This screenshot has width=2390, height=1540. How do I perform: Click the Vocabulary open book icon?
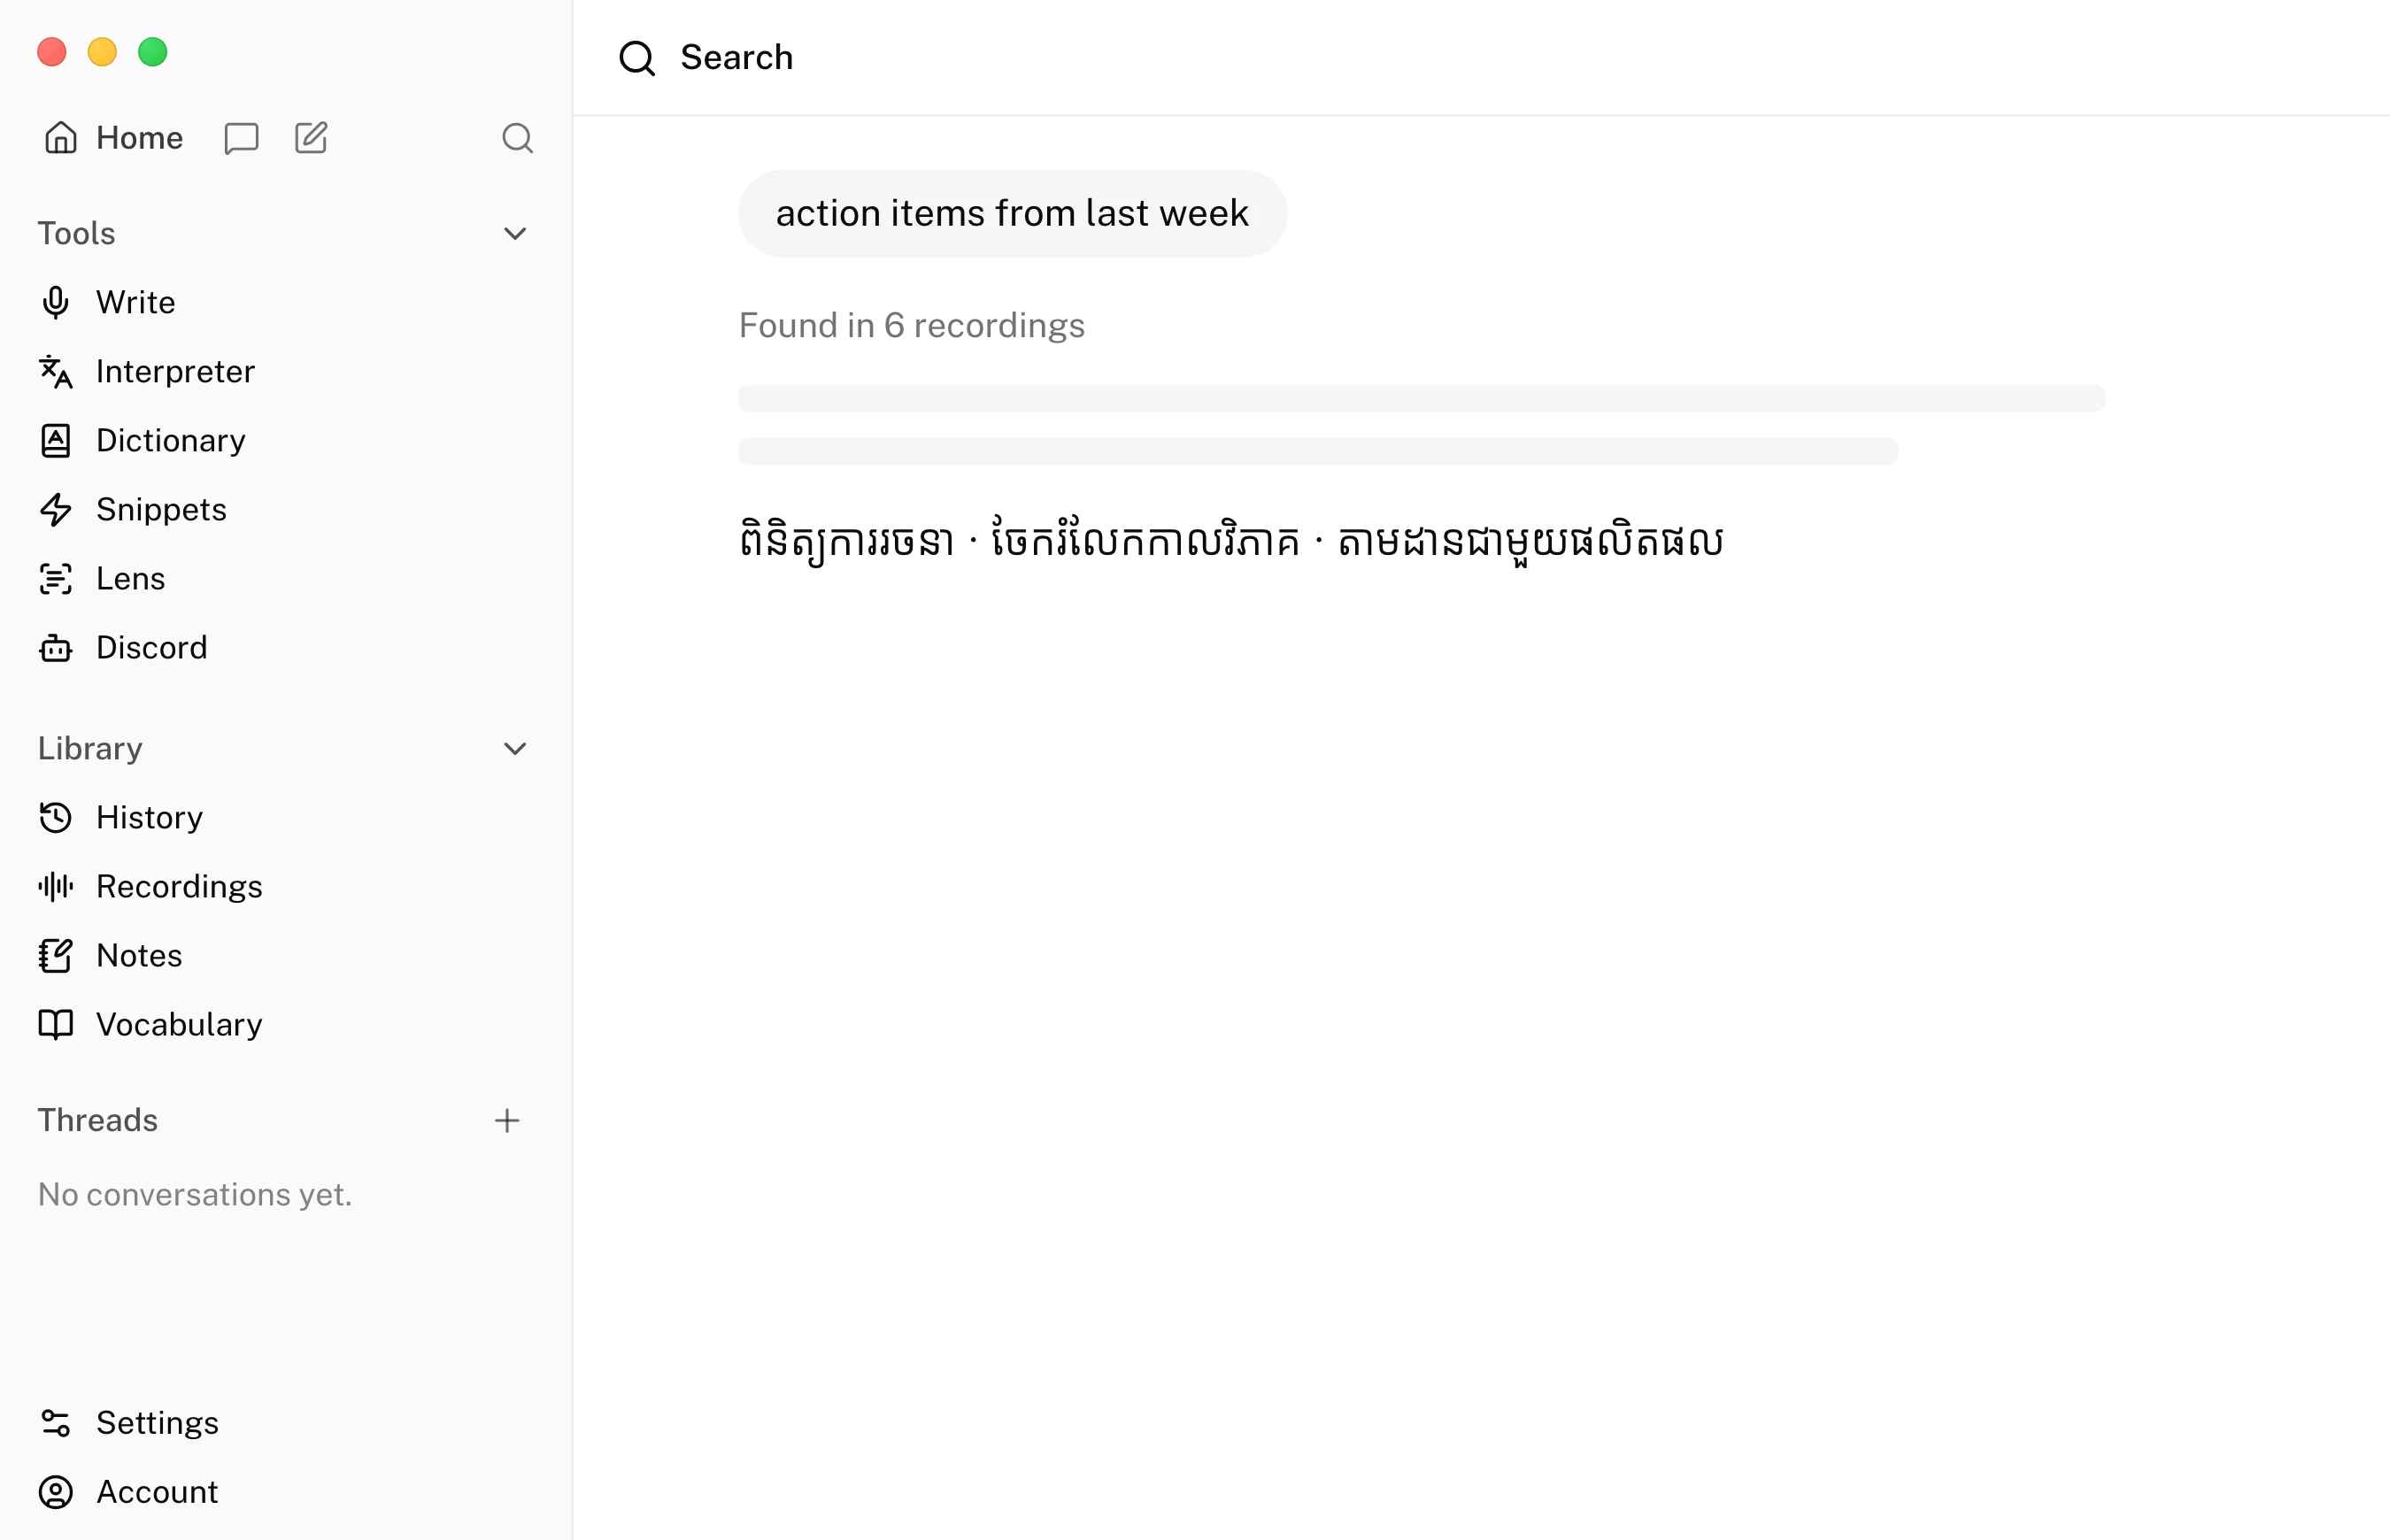pos(56,1024)
